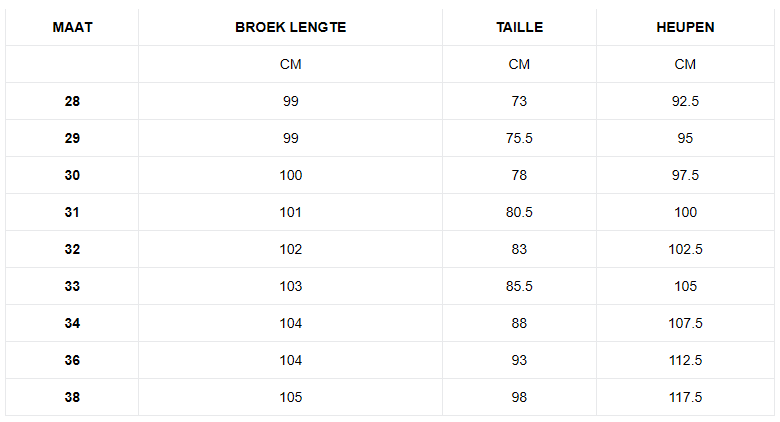Click trouser length 102 cell
This screenshot has height=422, width=780.
click(x=290, y=249)
